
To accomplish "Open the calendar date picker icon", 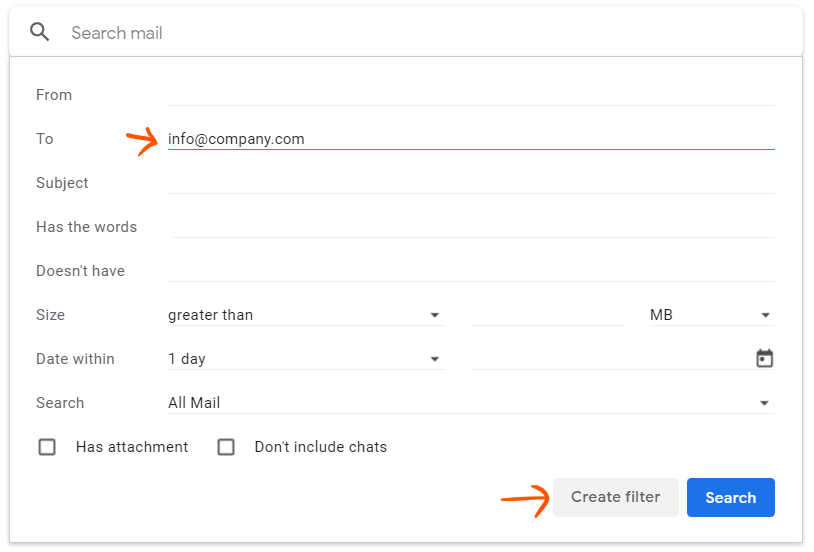I will (x=764, y=359).
